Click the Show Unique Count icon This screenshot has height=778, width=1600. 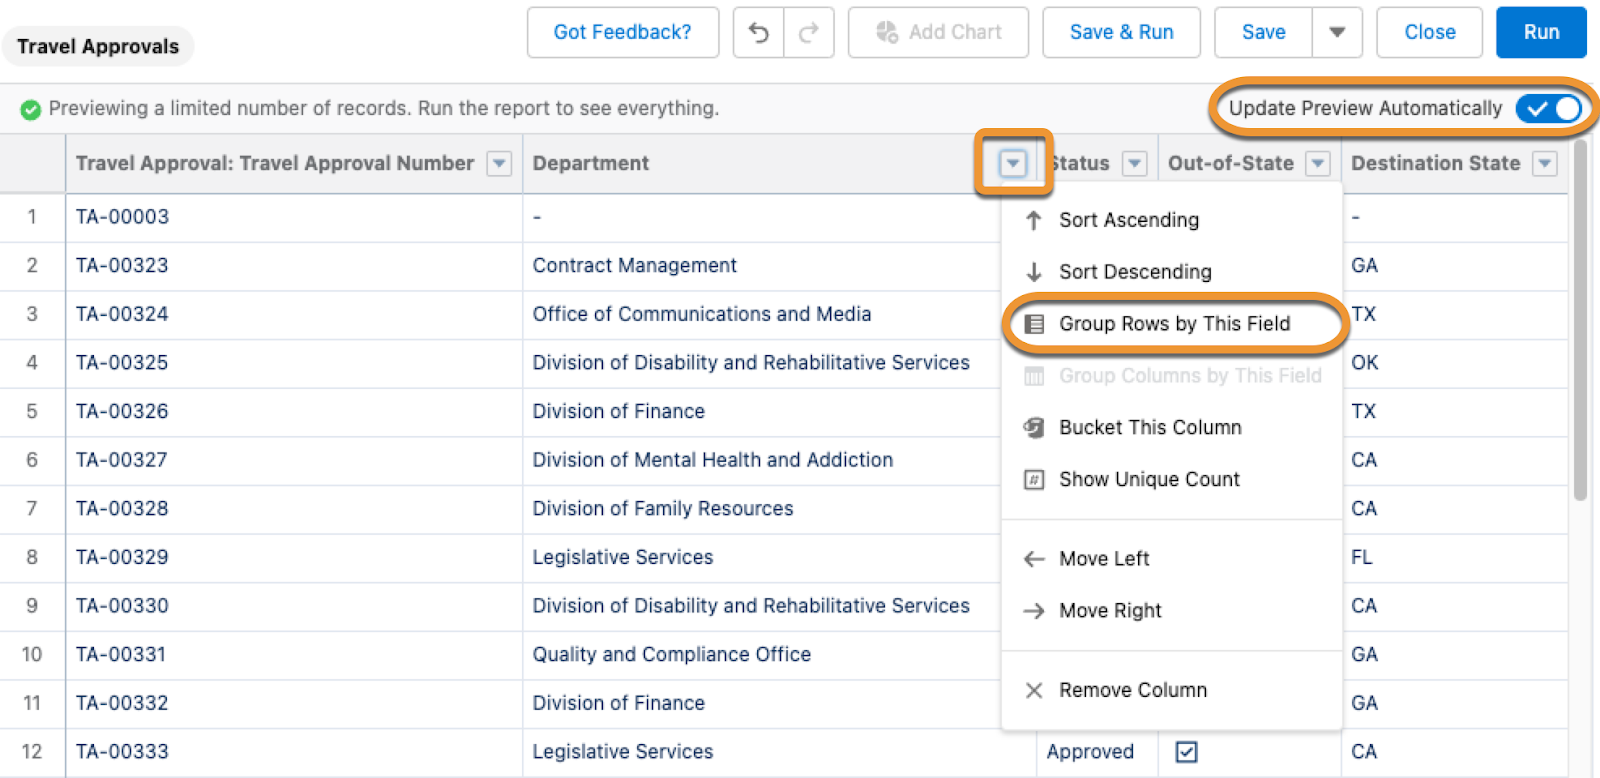click(1034, 480)
